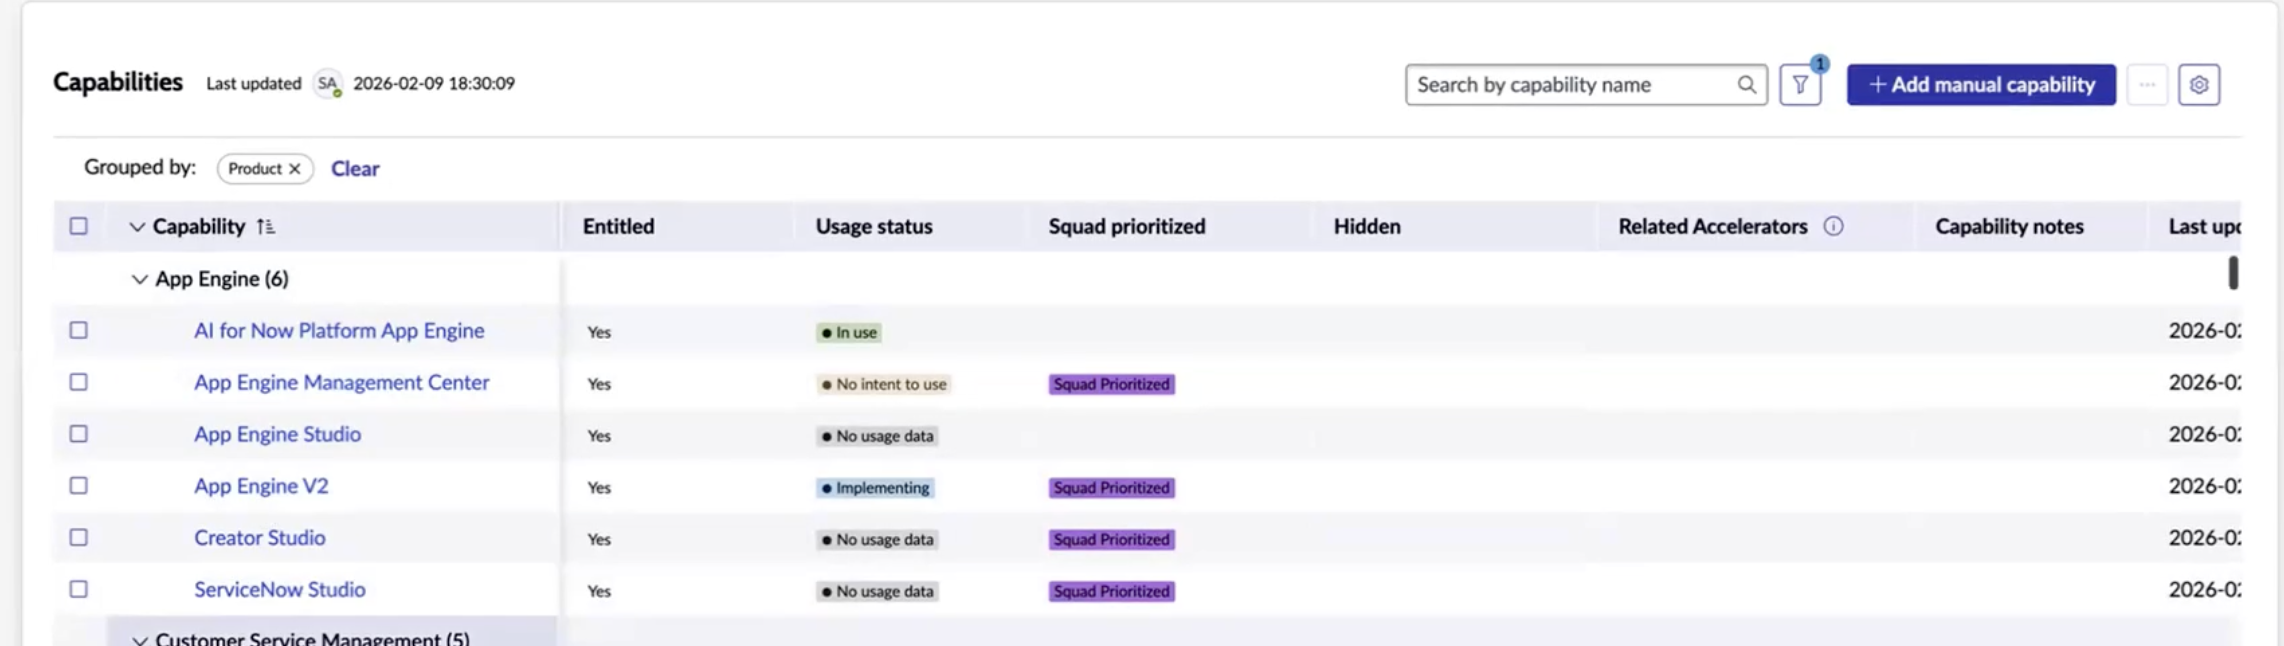Image resolution: width=2284 pixels, height=646 pixels.
Task: Open the filter funnel icon
Action: click(1800, 85)
